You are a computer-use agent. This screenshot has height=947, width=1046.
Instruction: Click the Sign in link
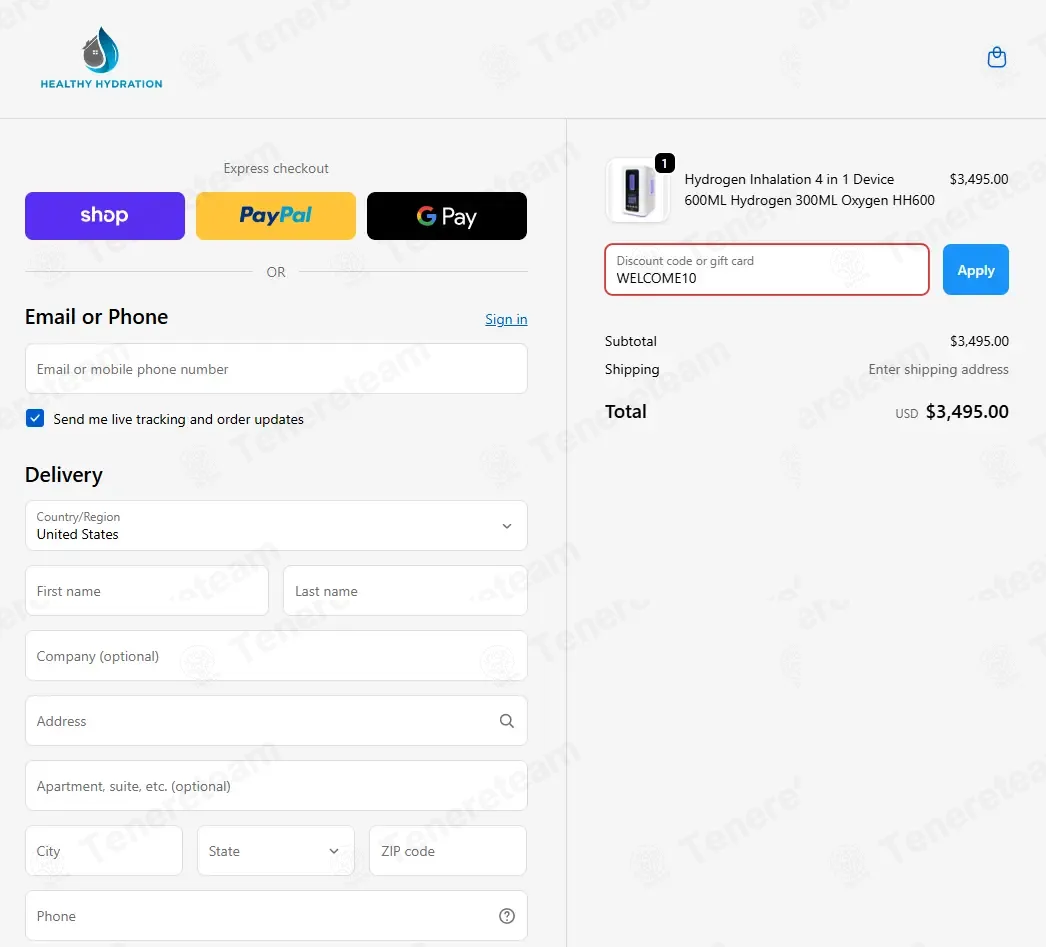click(x=506, y=319)
